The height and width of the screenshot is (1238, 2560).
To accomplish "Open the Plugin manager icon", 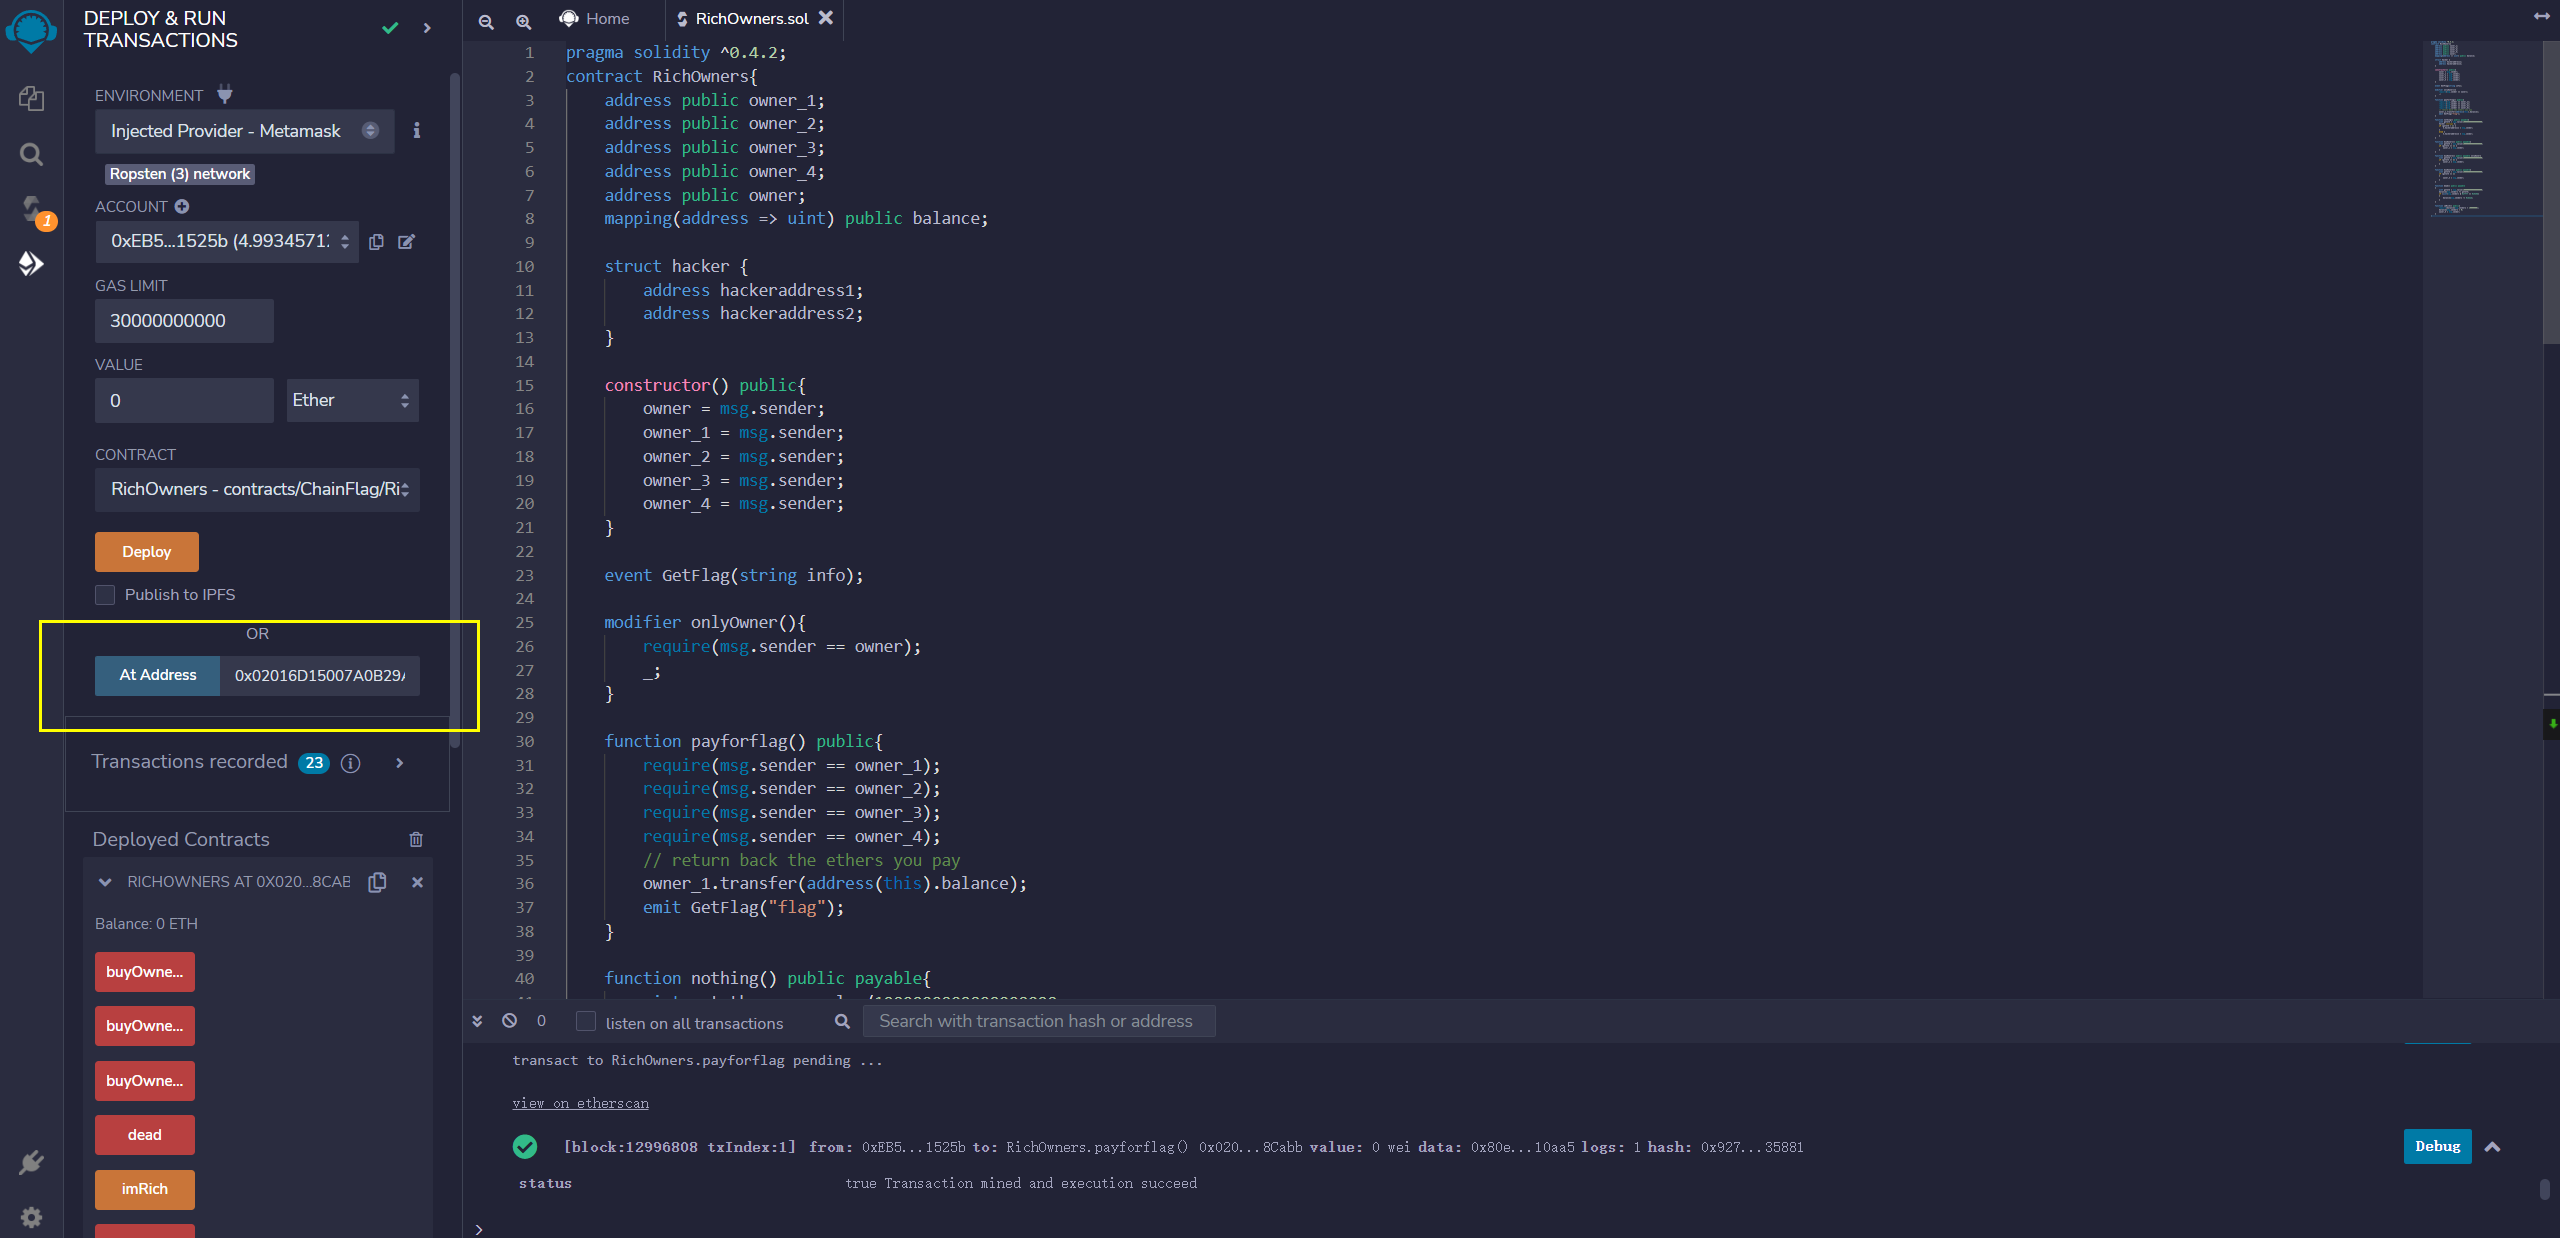I will [31, 1162].
